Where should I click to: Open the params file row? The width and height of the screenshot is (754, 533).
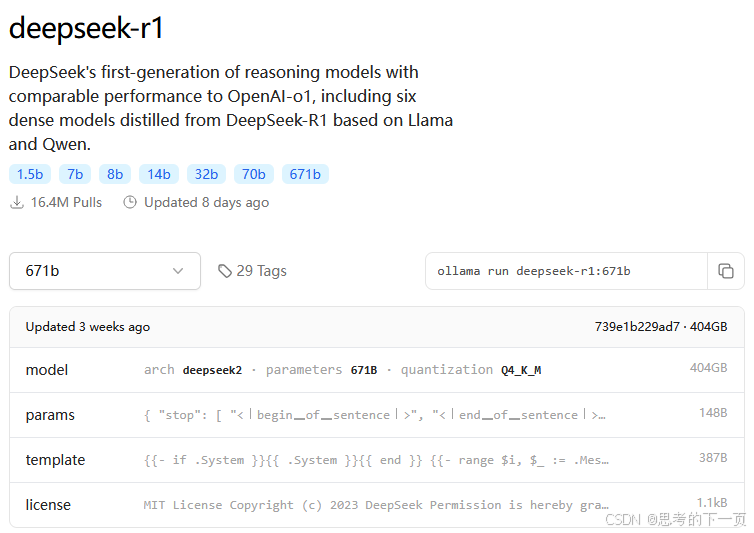(377, 415)
